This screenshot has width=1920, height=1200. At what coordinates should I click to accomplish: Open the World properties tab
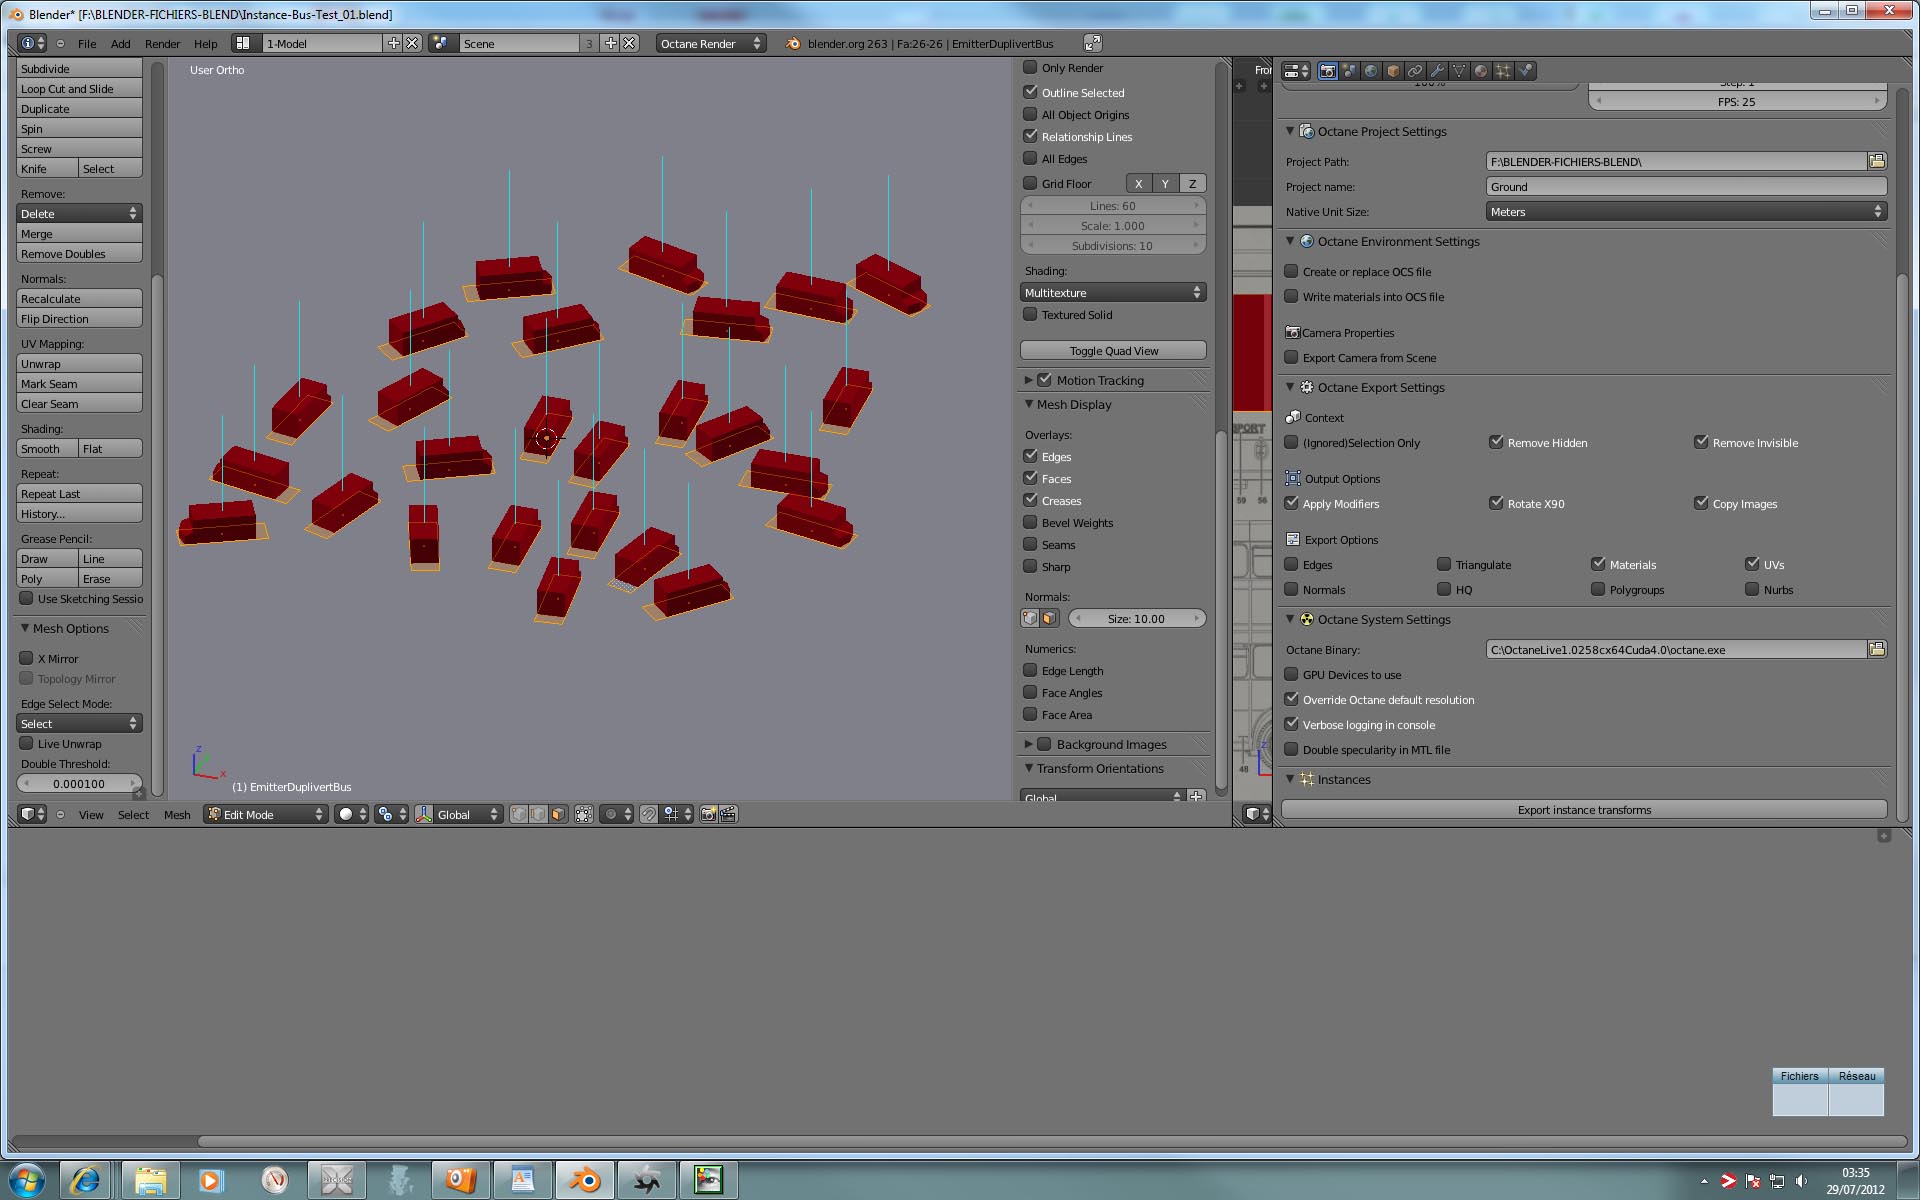click(1371, 71)
